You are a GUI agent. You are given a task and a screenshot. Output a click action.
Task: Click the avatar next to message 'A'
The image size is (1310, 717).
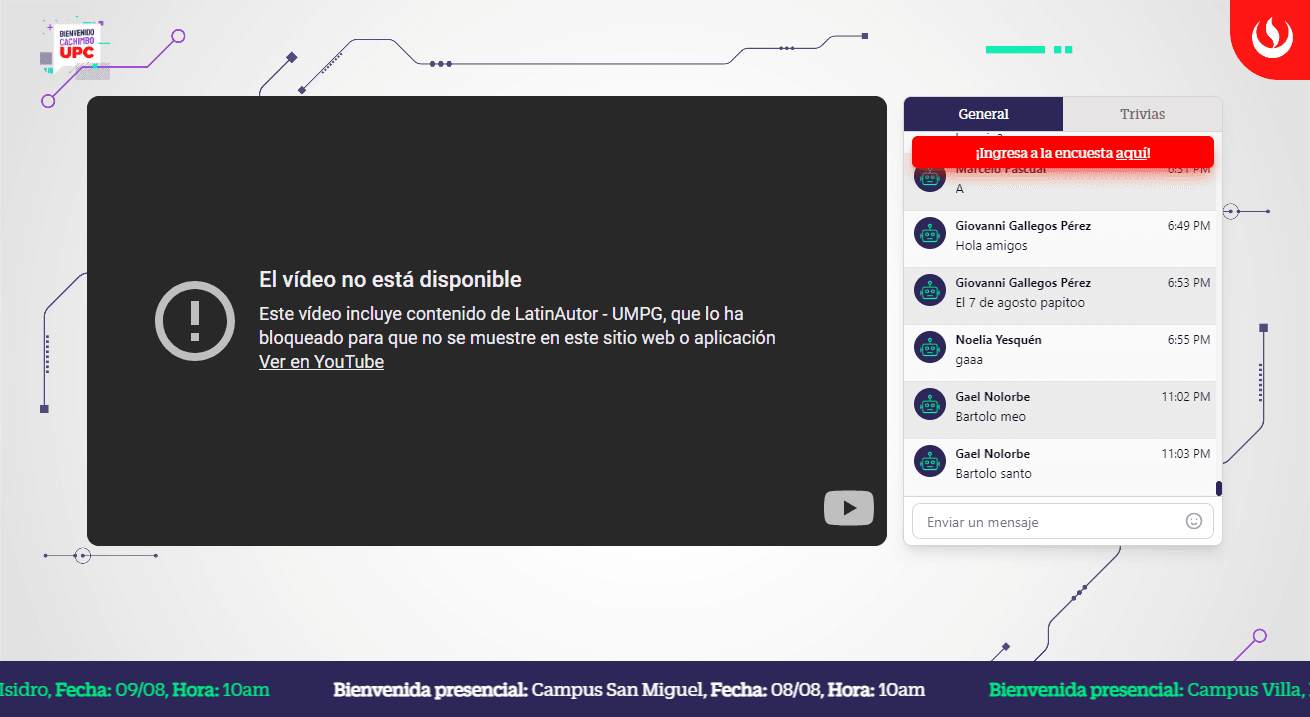(930, 177)
